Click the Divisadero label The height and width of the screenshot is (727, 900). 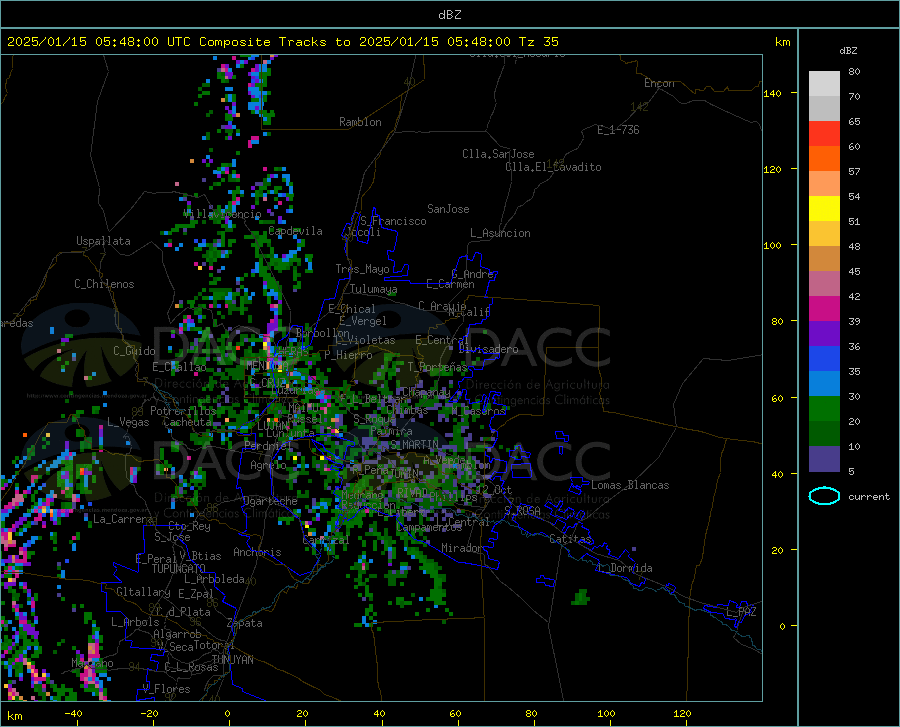point(488,349)
